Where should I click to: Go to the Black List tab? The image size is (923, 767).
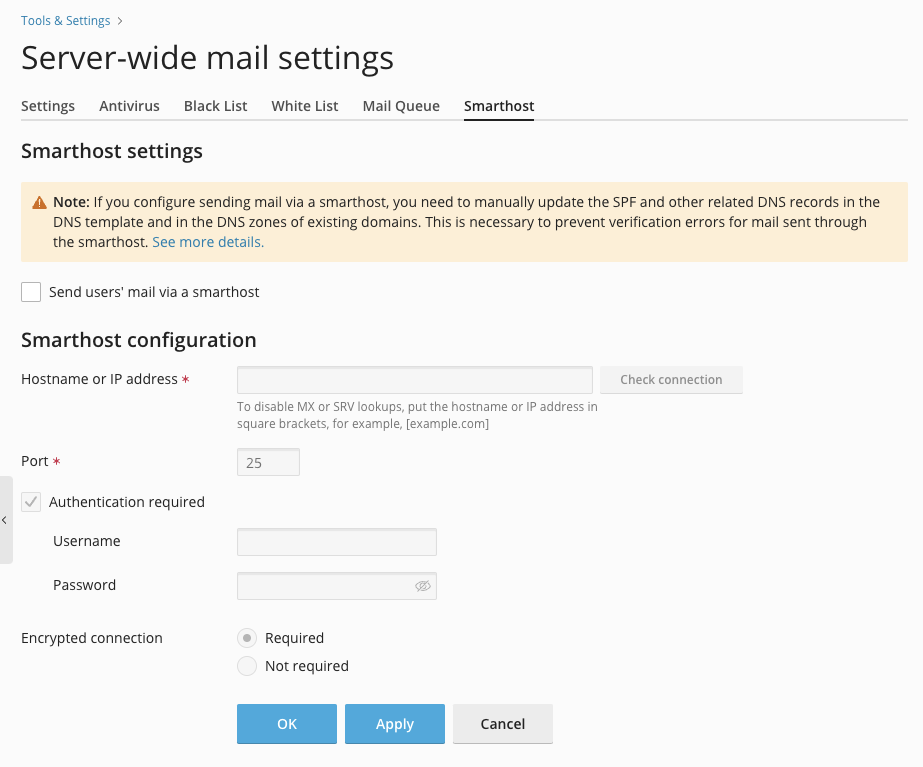215,106
